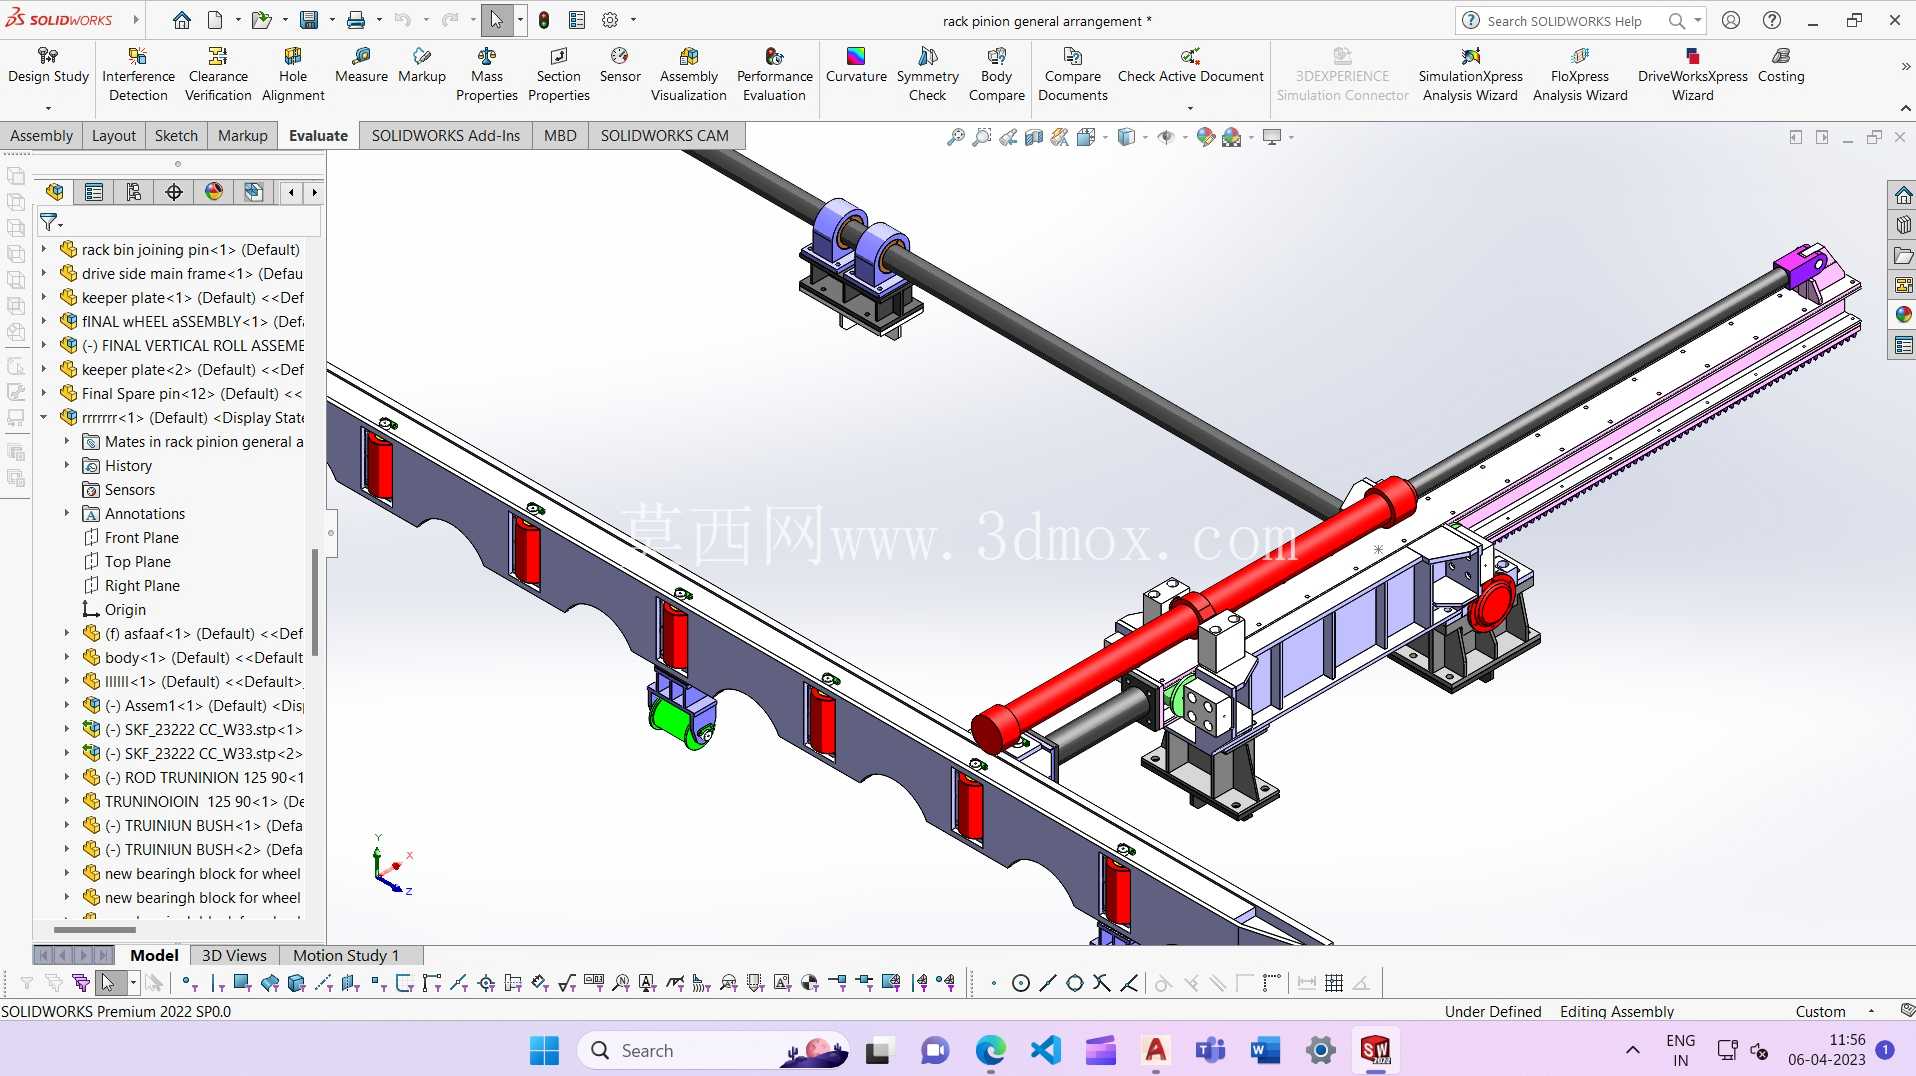This screenshot has height=1076, width=1916.
Task: Launch SimulationXpress Analysis Wizard
Action: (x=1470, y=75)
